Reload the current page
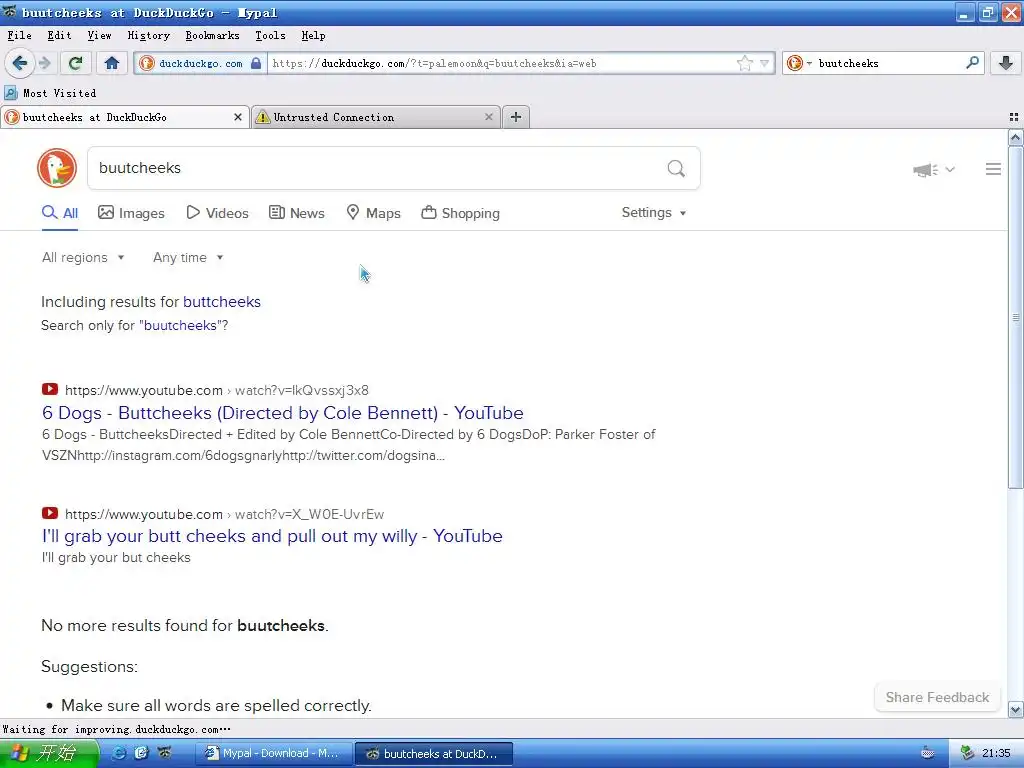 [x=75, y=63]
